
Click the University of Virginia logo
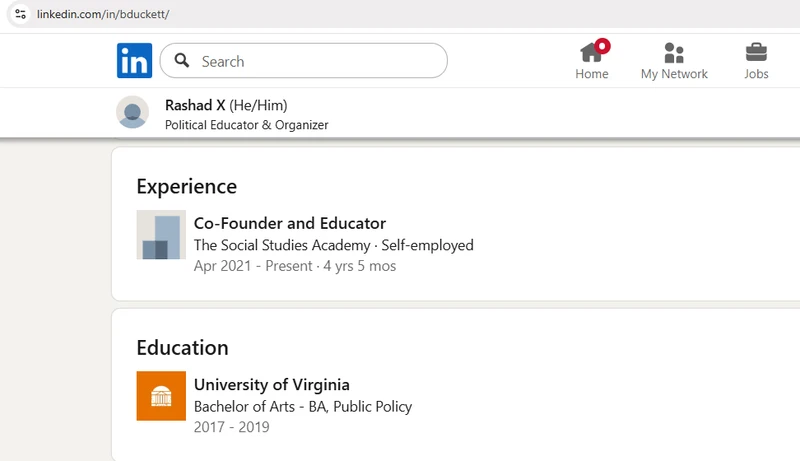(x=161, y=396)
